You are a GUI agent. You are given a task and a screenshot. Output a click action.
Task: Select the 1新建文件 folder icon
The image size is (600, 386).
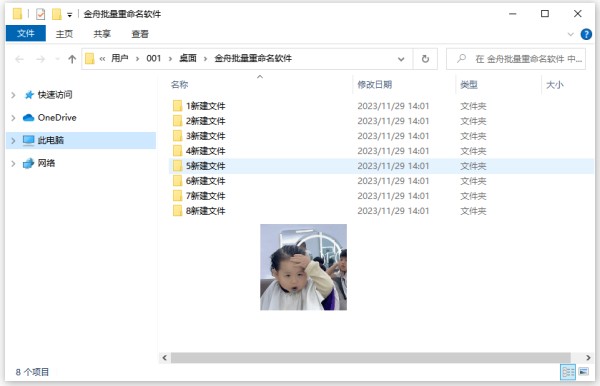(x=177, y=106)
